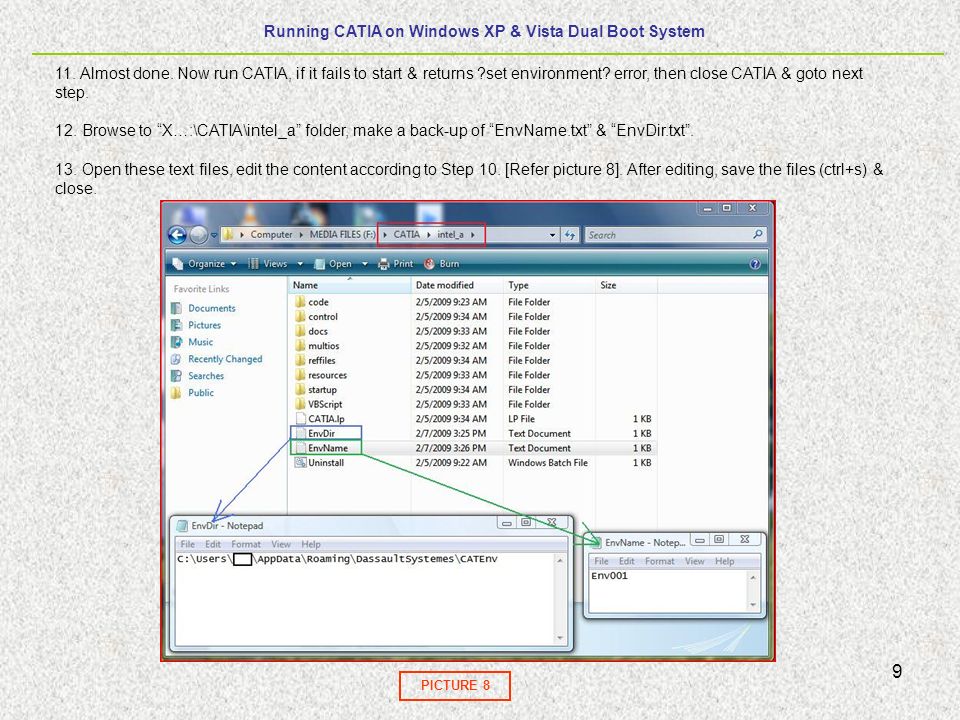The width and height of the screenshot is (960, 720).
Task: Expand the Open button dropdown arrow
Action: 365,264
